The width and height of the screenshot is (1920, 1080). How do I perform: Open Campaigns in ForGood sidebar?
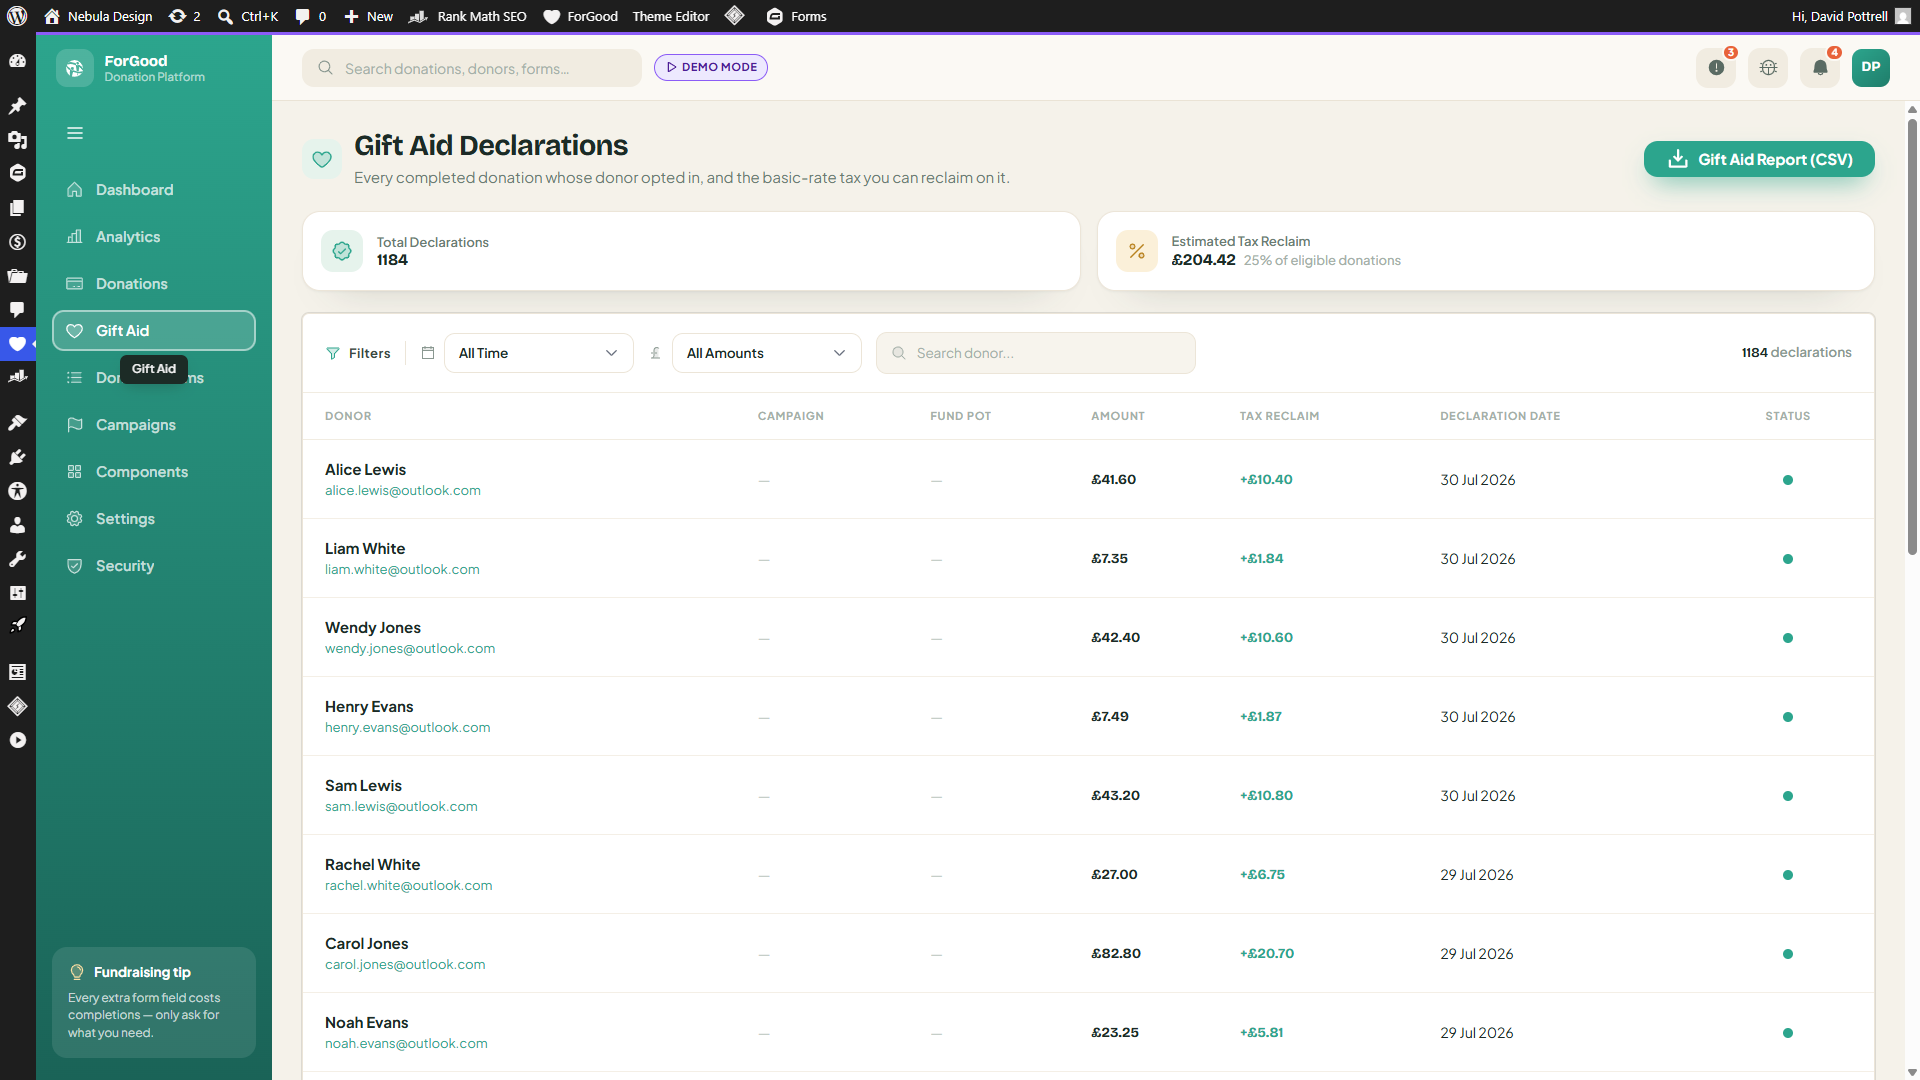pos(154,425)
